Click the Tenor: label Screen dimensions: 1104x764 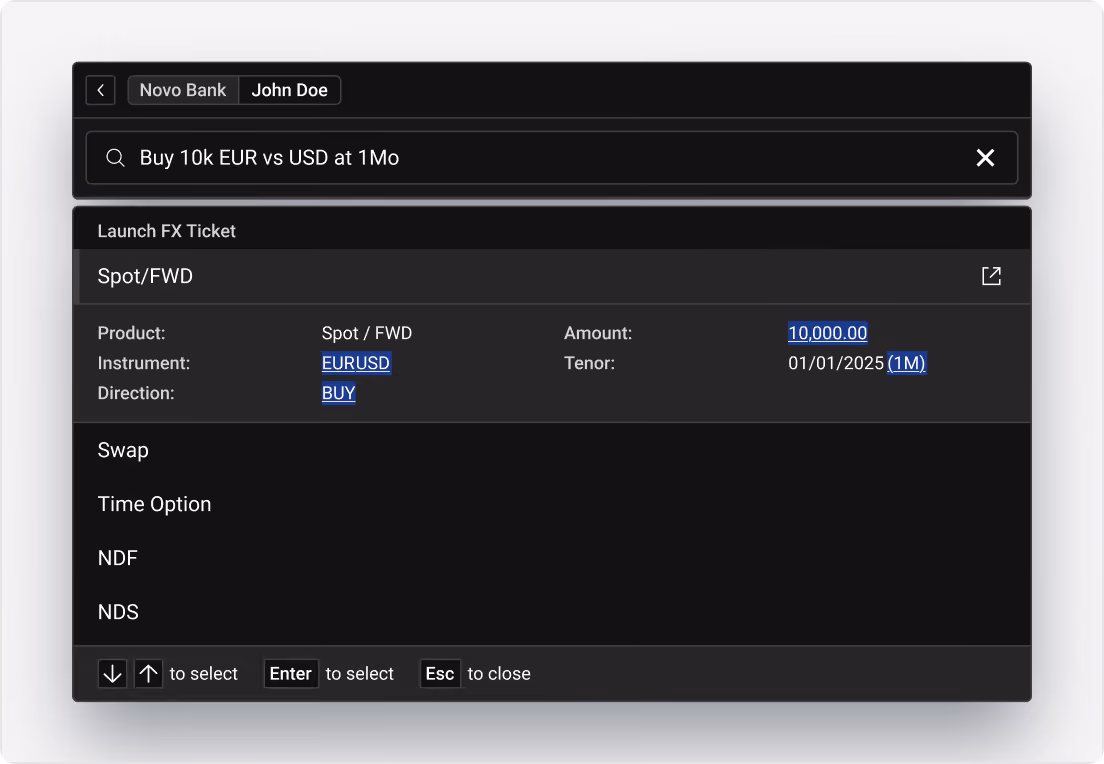click(589, 363)
